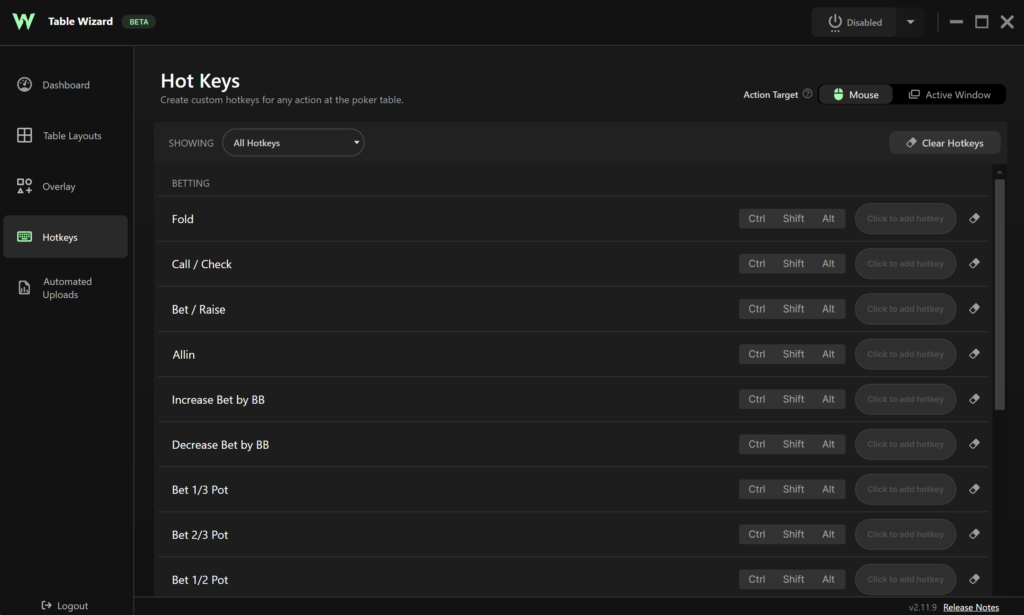
Task: Clear the Allin hotkey eraser icon
Action: (x=974, y=354)
